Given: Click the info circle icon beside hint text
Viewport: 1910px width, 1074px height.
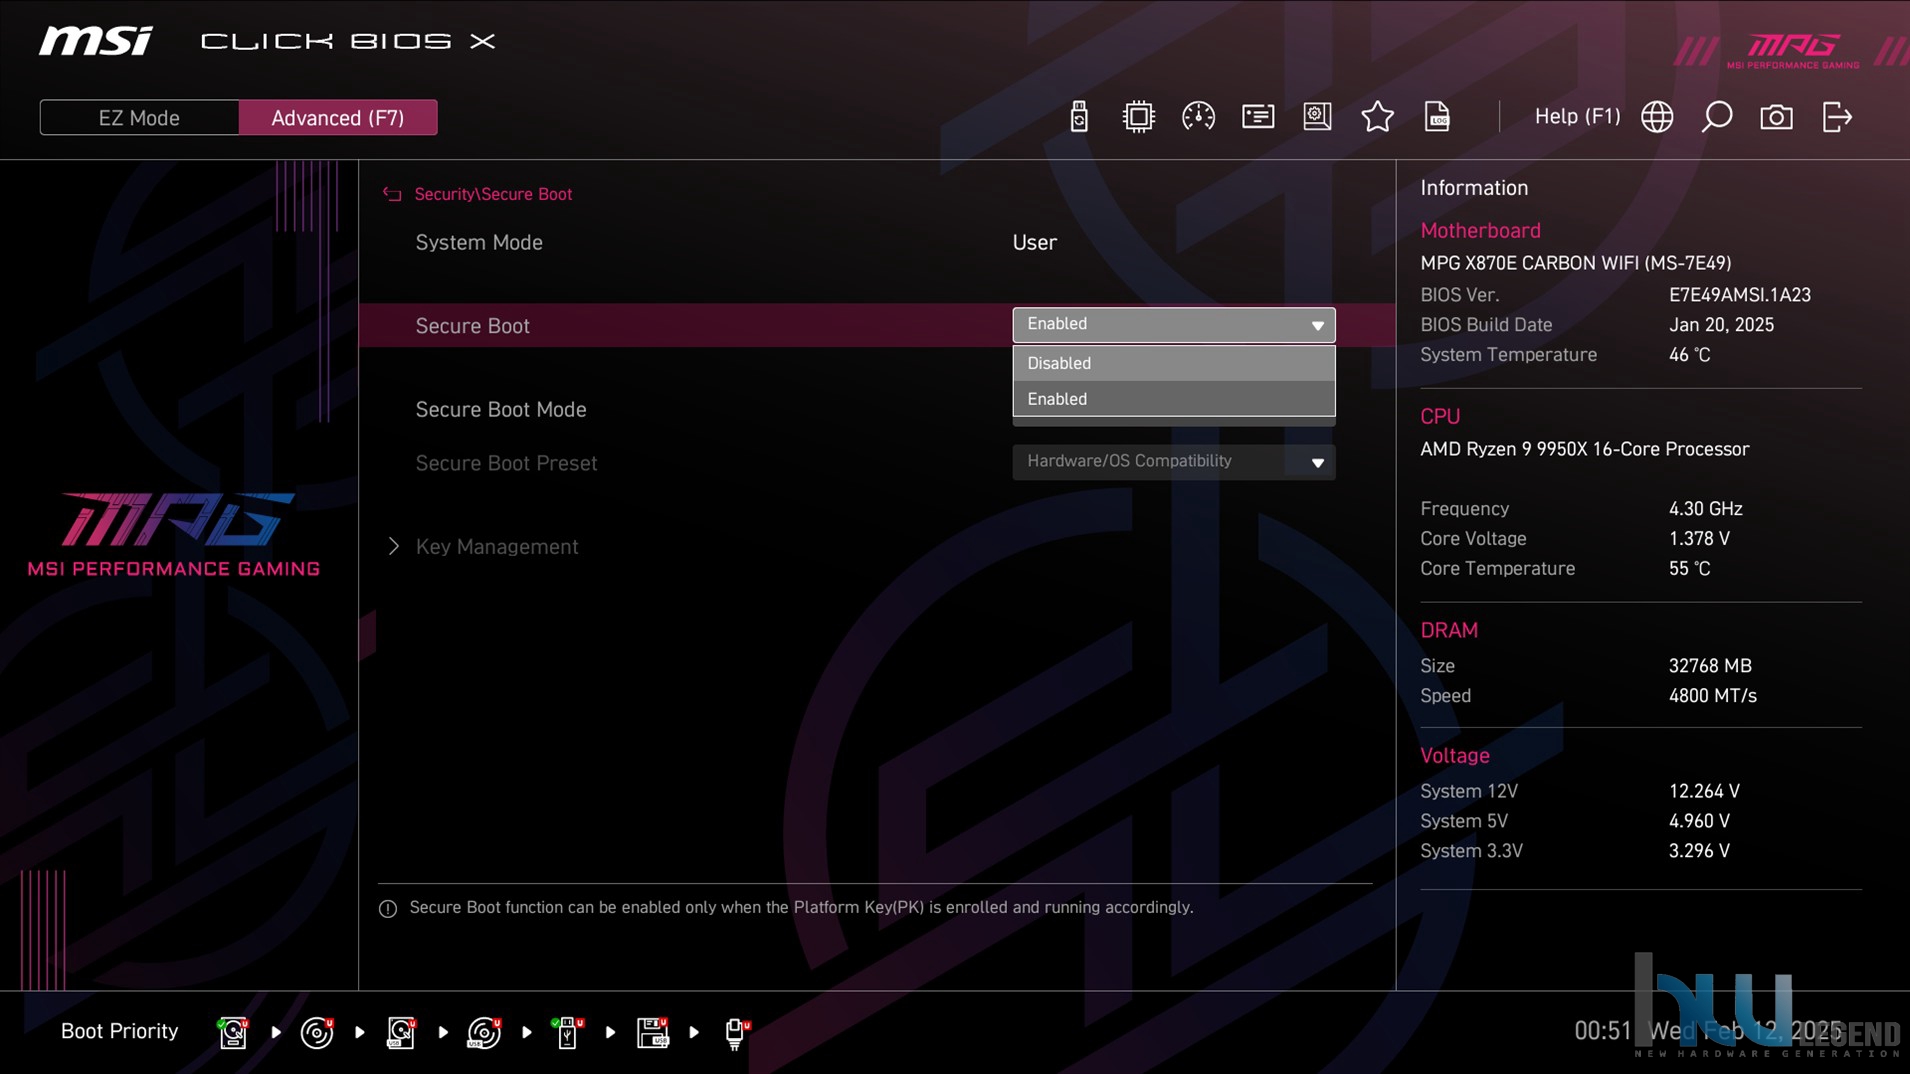Looking at the screenshot, I should point(388,909).
